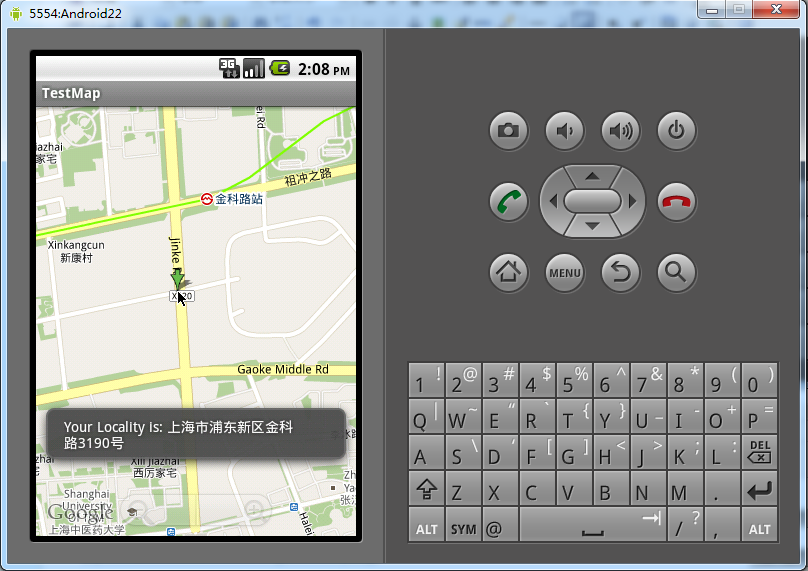This screenshot has width=808, height=571.
Task: Click the number 1 key
Action: click(x=427, y=380)
